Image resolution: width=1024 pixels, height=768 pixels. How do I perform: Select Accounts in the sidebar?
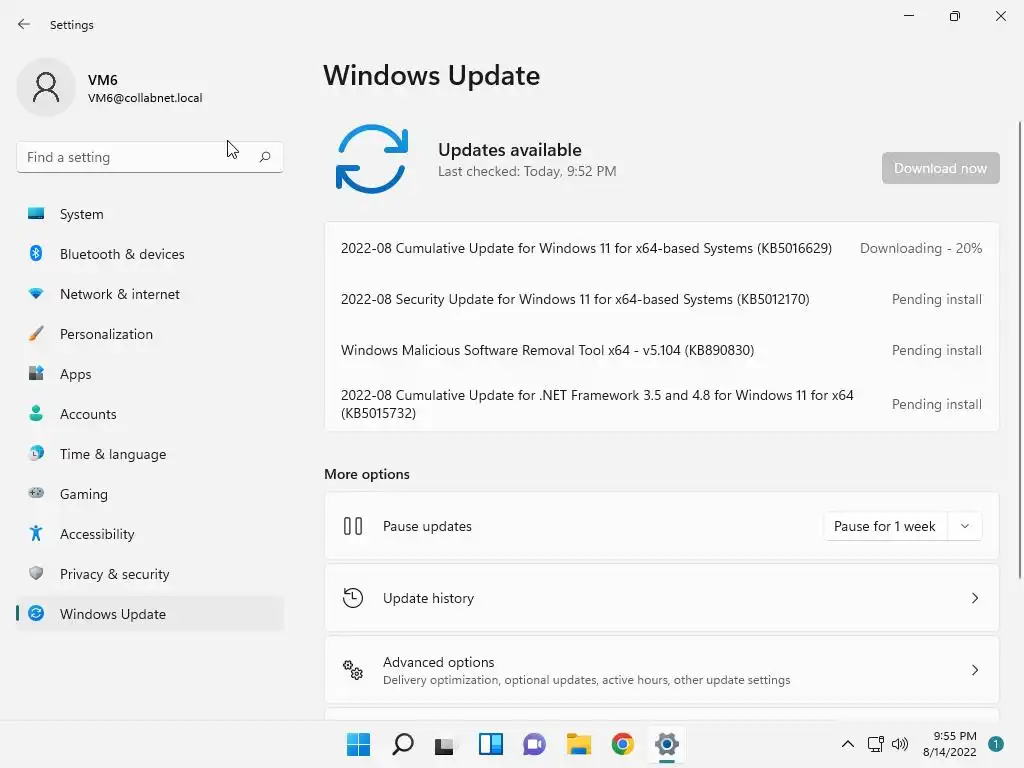(x=150, y=413)
